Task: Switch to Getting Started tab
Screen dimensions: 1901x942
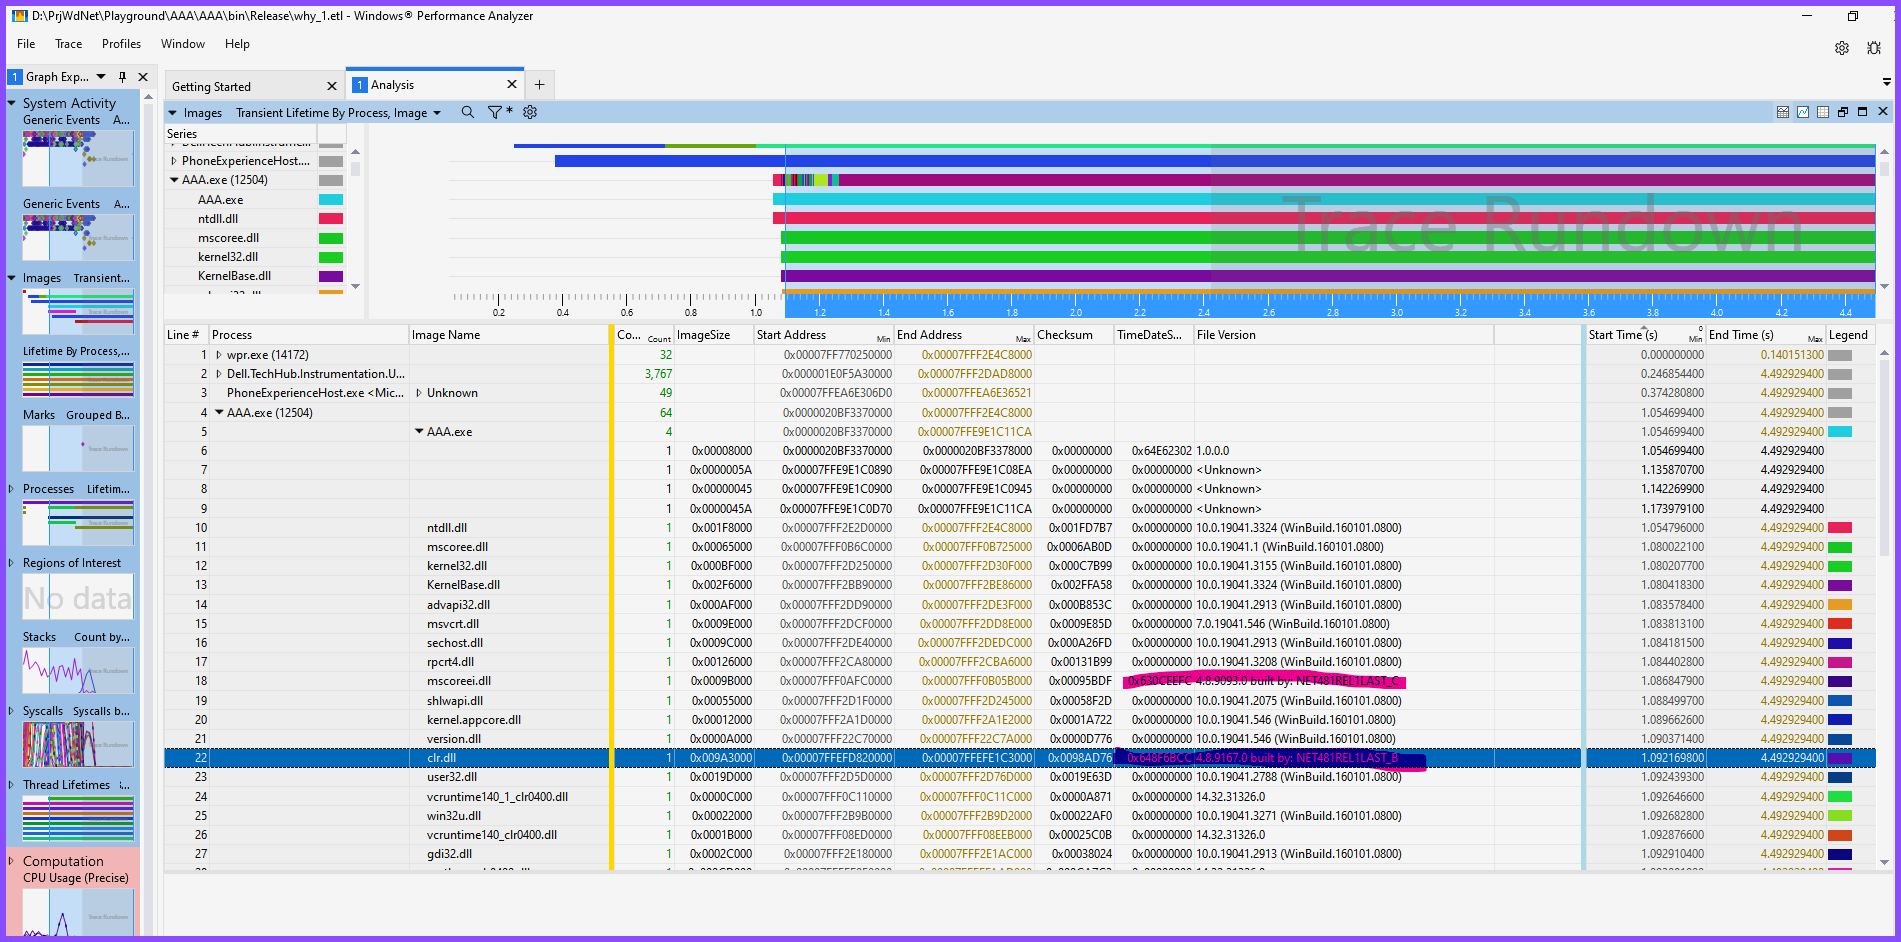Action: (x=212, y=87)
